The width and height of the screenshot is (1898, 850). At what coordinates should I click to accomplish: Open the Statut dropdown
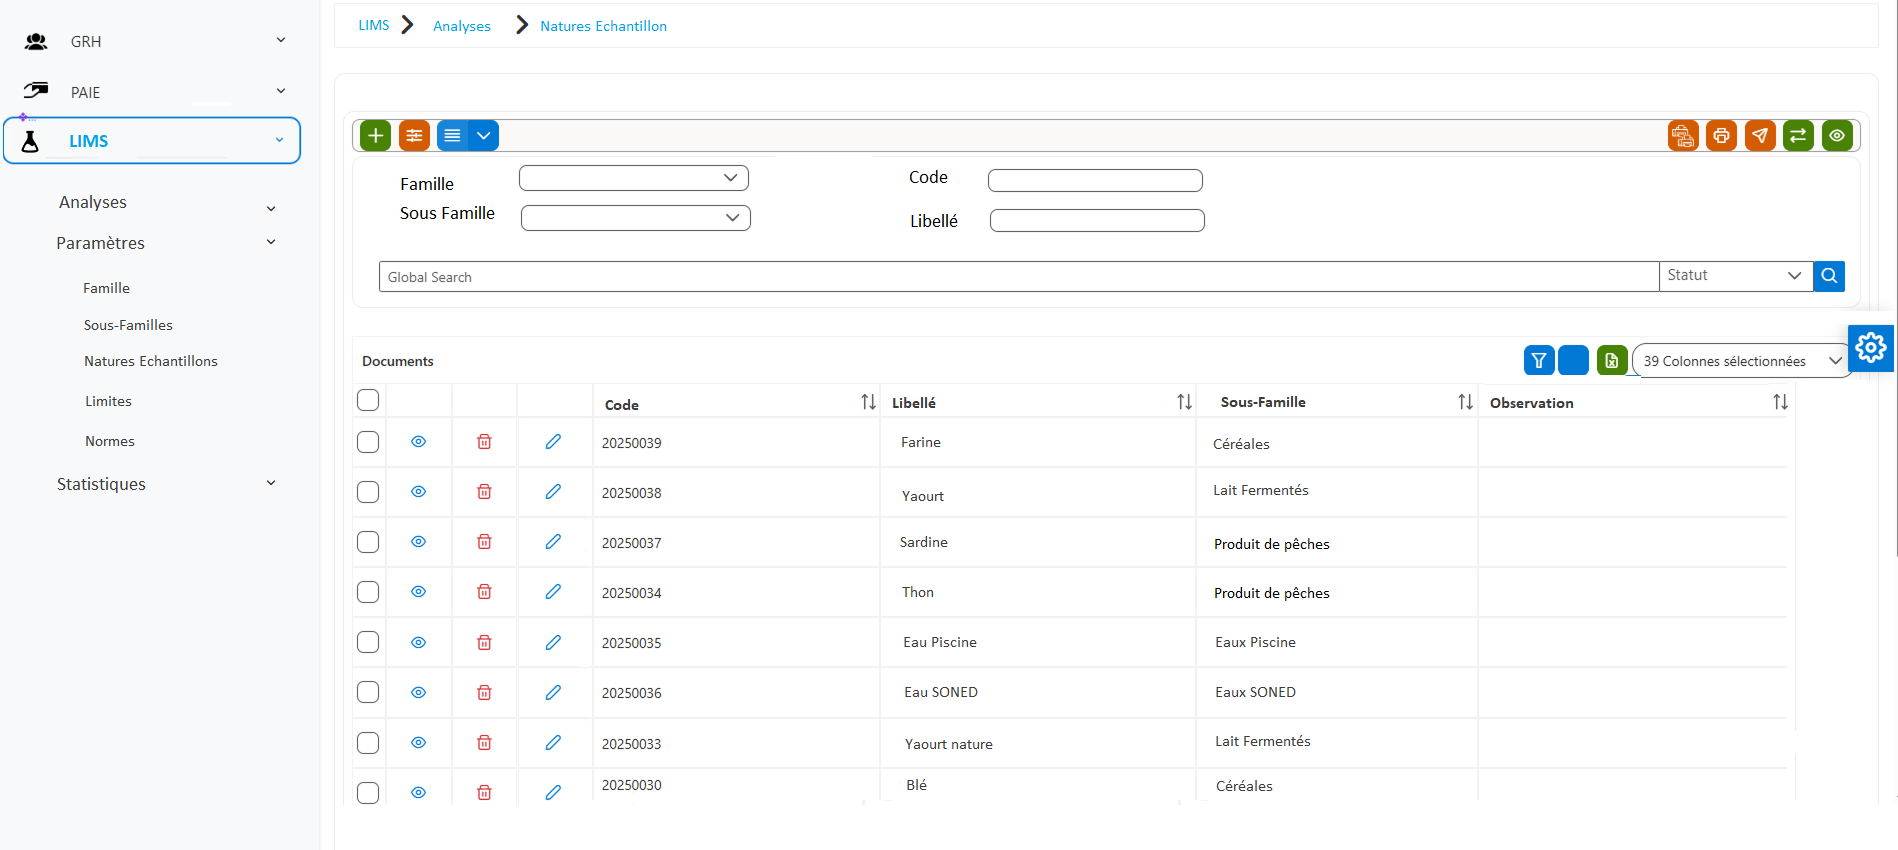[x=1735, y=276]
